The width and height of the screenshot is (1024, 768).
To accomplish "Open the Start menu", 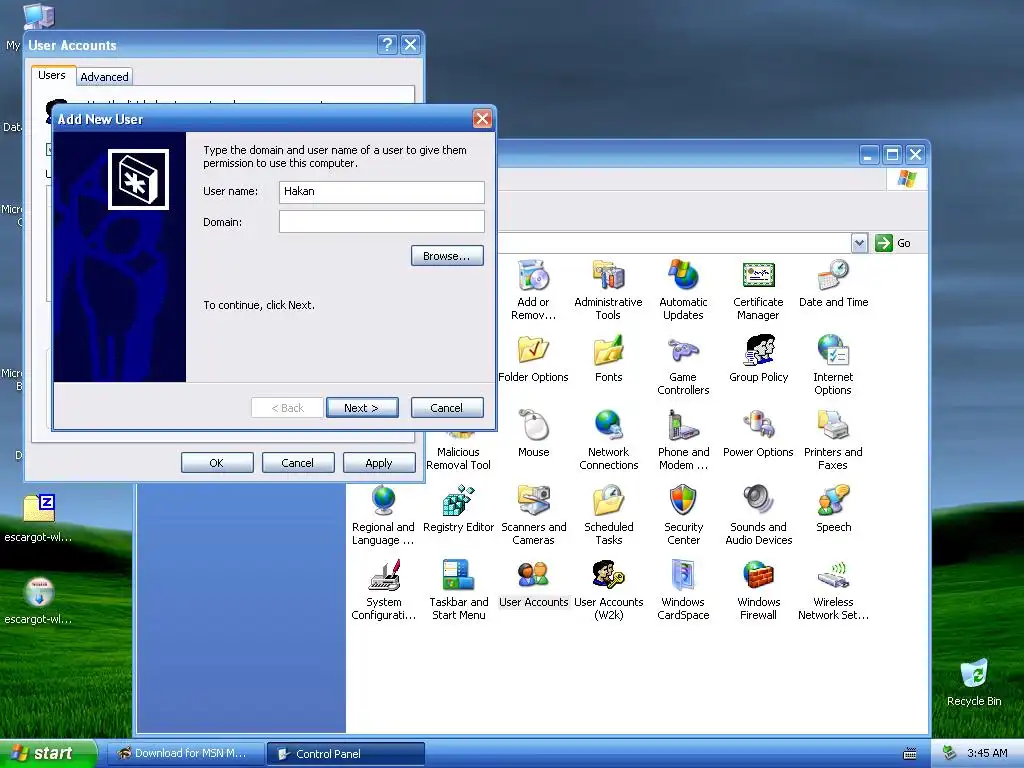I will coord(48,753).
